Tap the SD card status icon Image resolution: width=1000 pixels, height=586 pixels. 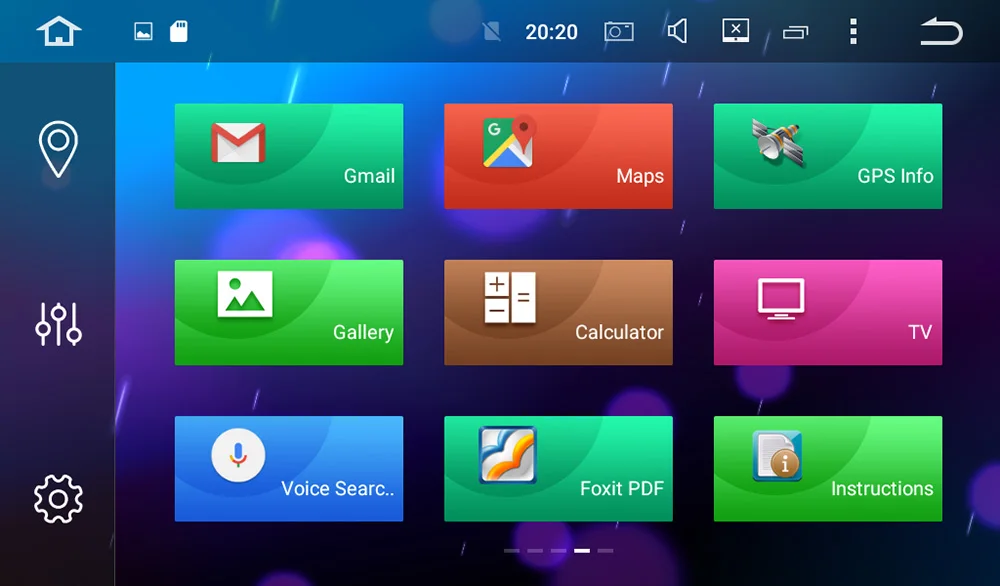pyautogui.click(x=179, y=31)
